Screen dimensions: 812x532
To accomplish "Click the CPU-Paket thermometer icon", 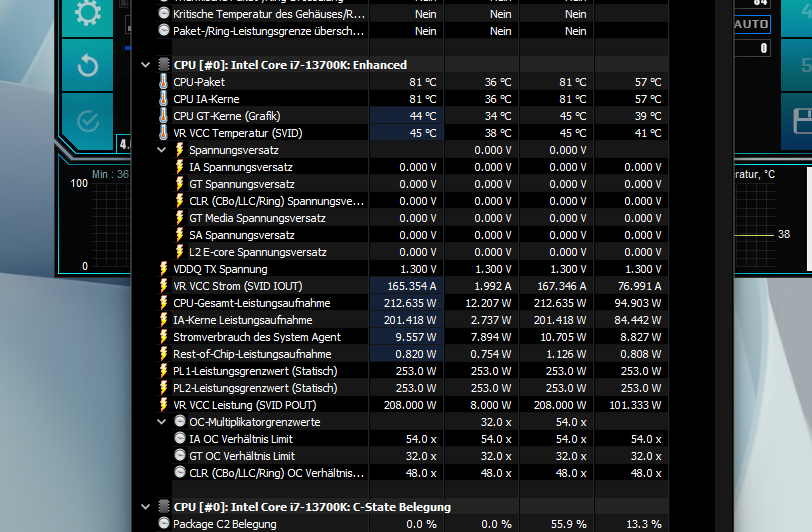I will (x=164, y=81).
